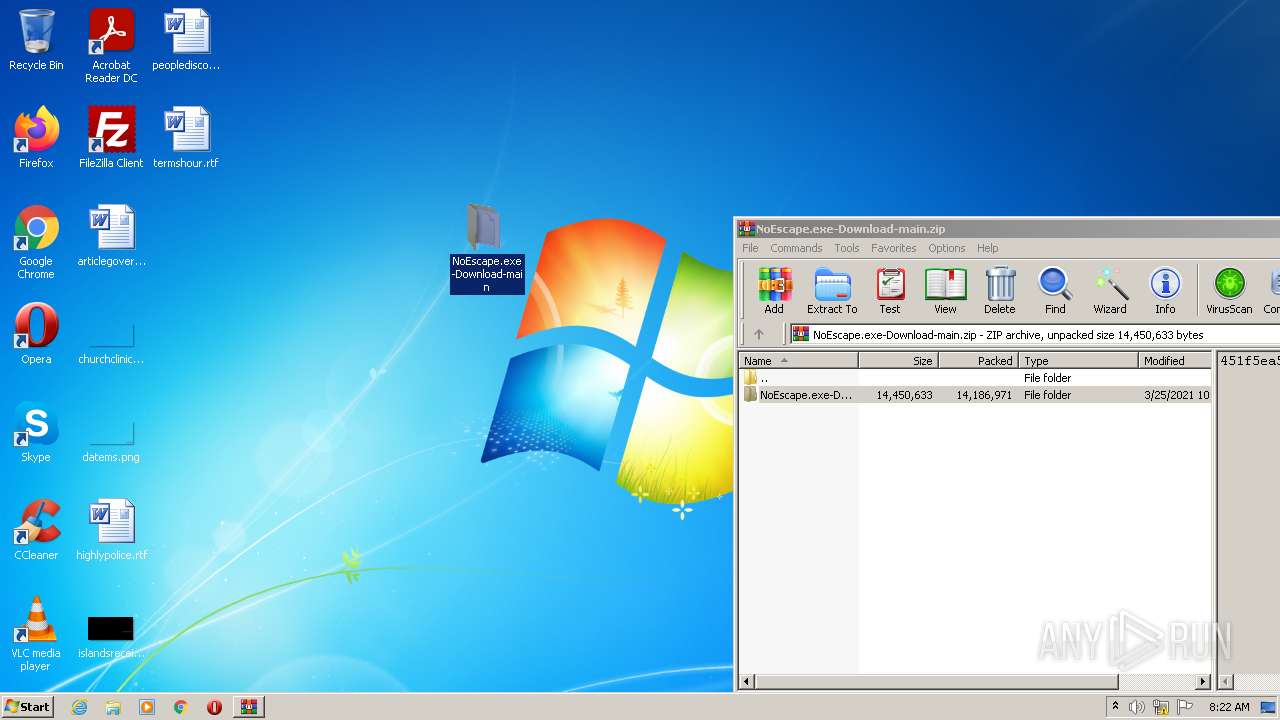
Task: Sort by the Packed column header
Action: [x=978, y=361]
